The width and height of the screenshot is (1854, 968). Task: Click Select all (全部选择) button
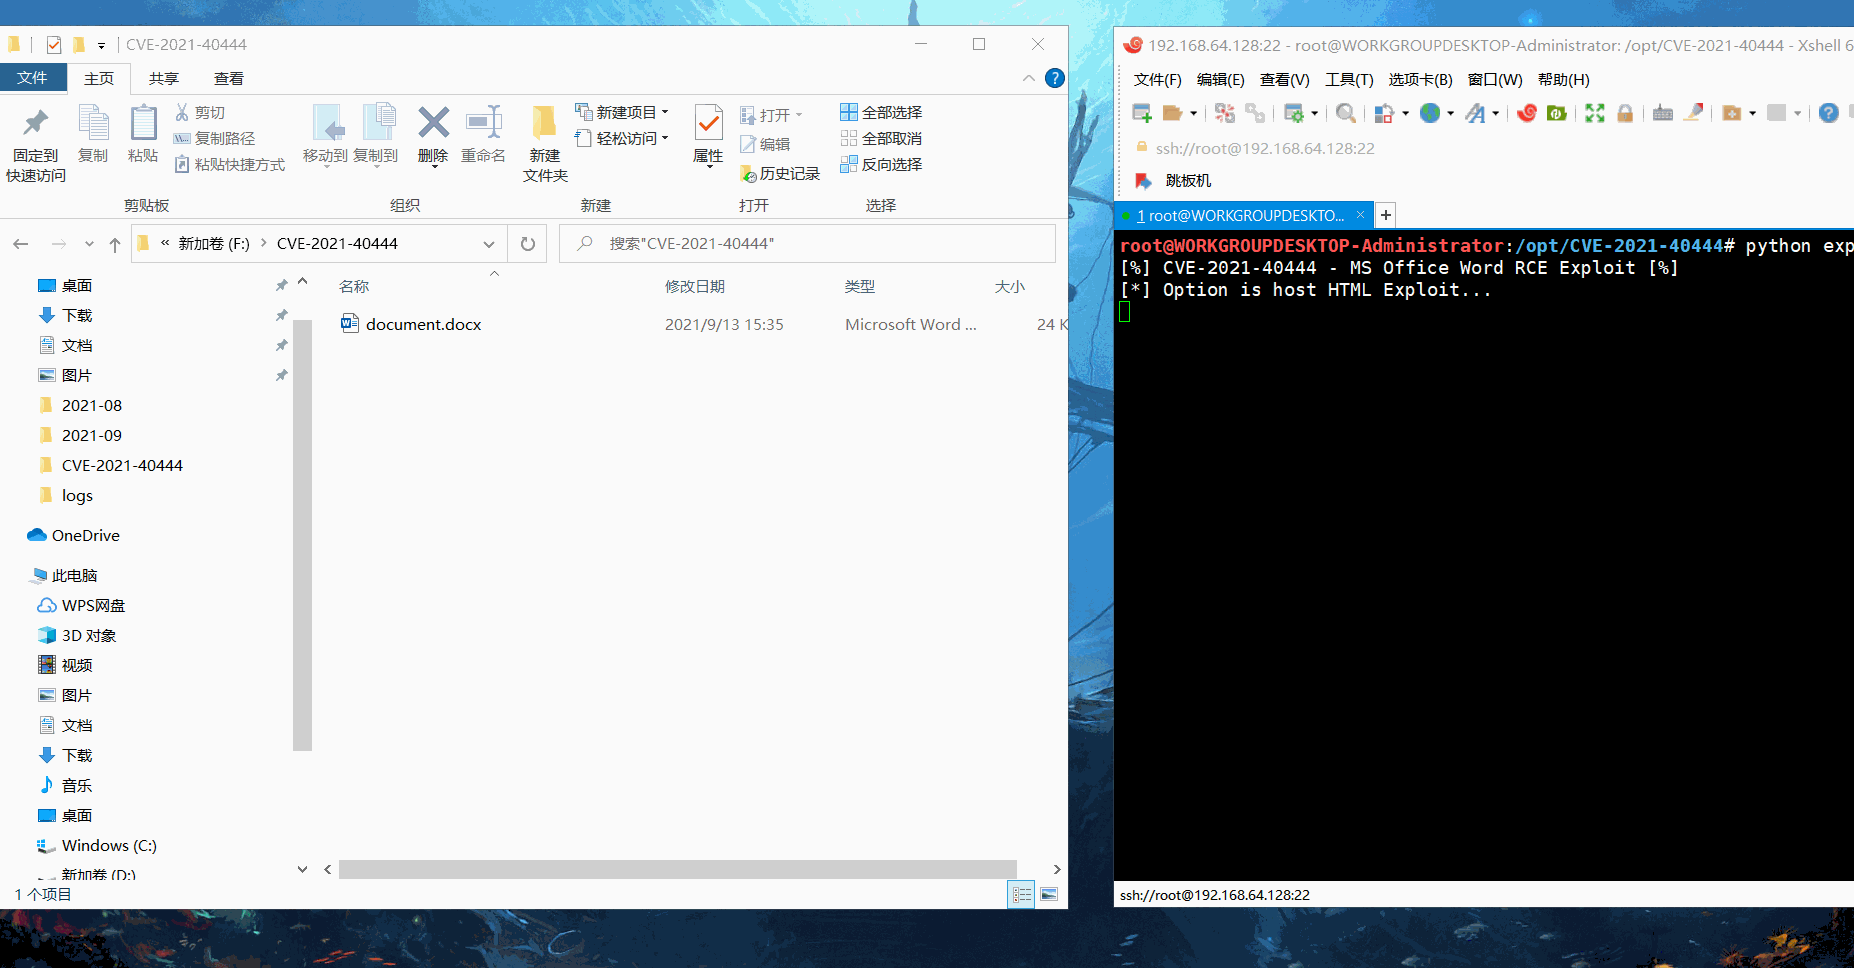[x=881, y=112]
